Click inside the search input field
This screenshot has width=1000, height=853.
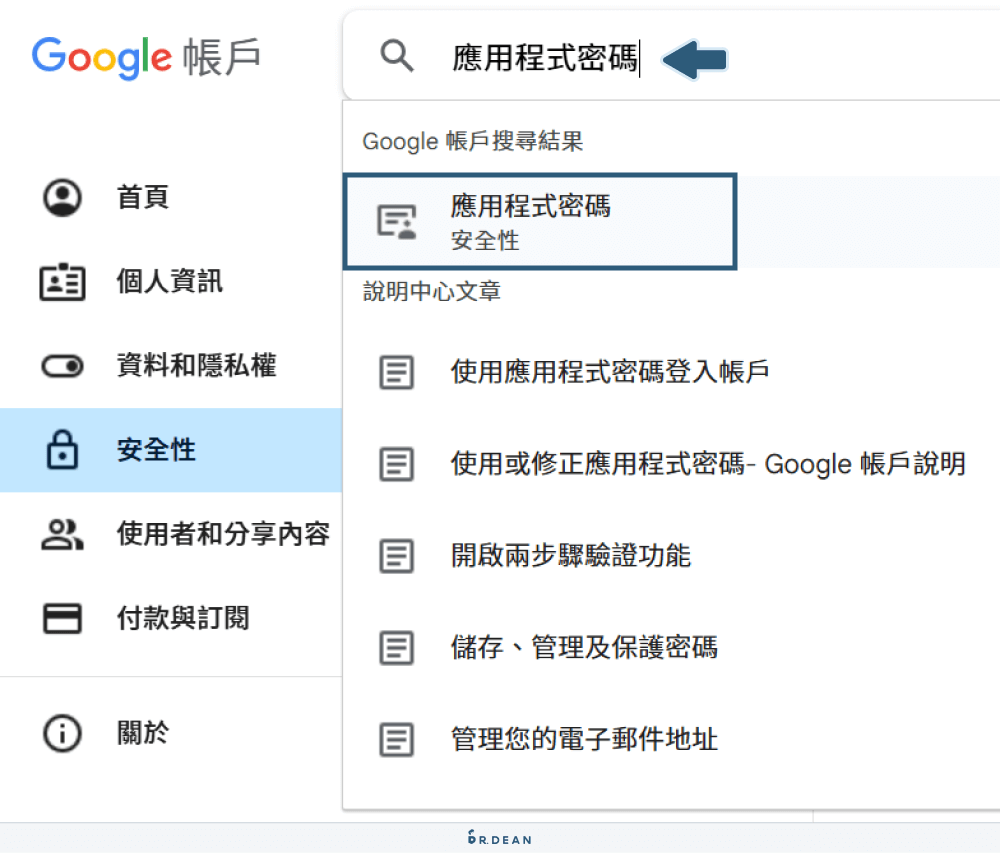pyautogui.click(x=545, y=58)
